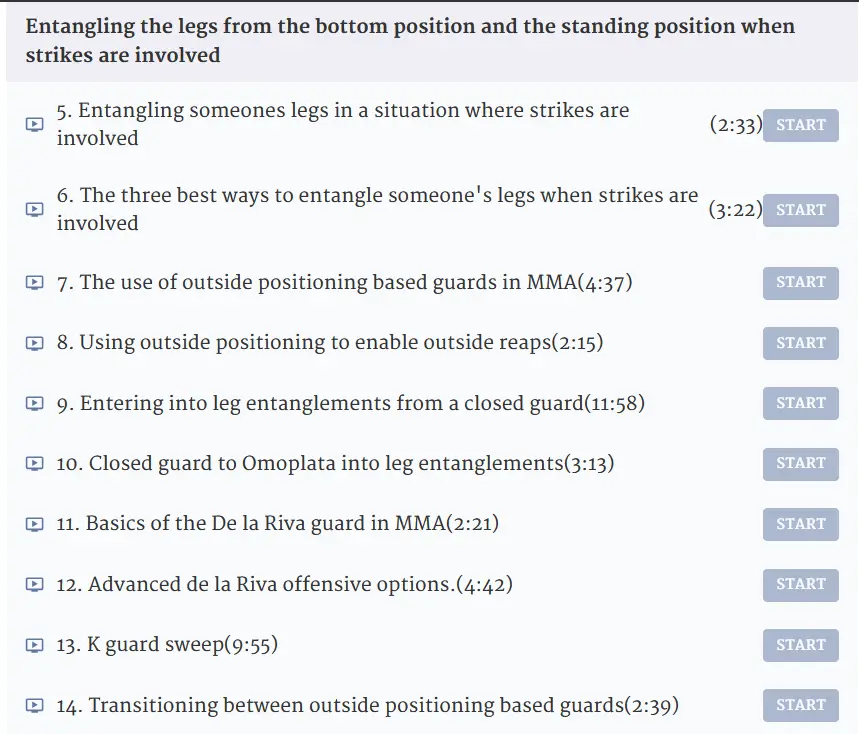Click video icon beside Omoplata lesson
Image resolution: width=859 pixels, height=734 pixels.
tap(35, 464)
